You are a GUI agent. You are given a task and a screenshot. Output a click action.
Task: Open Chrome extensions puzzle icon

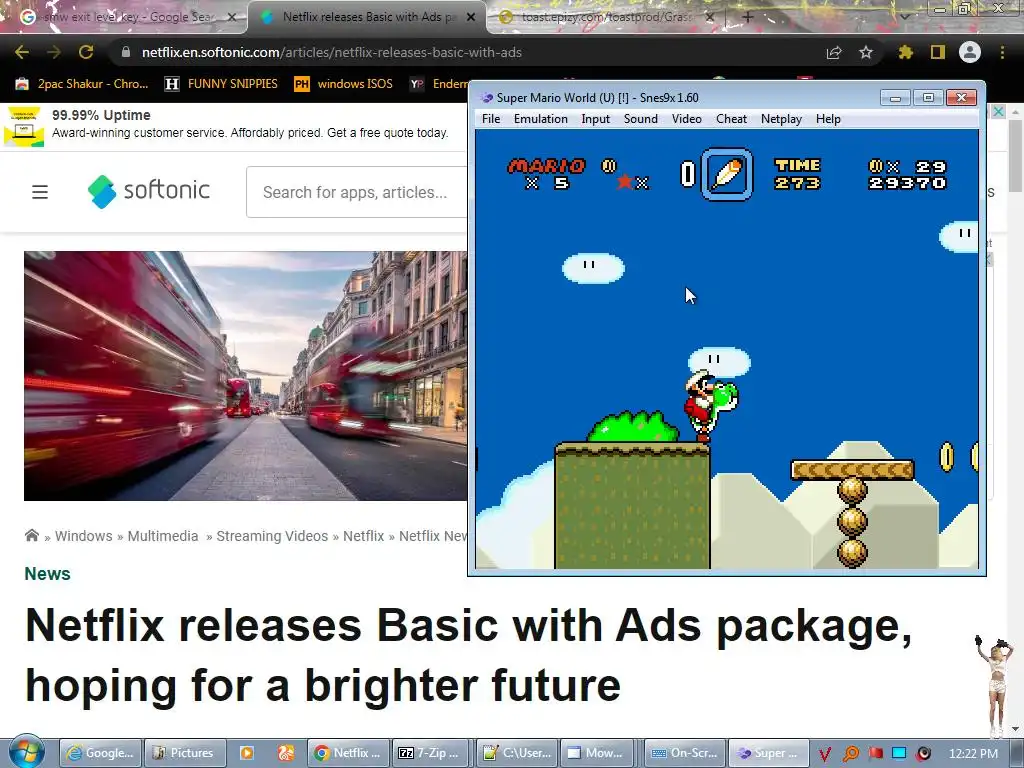(906, 52)
